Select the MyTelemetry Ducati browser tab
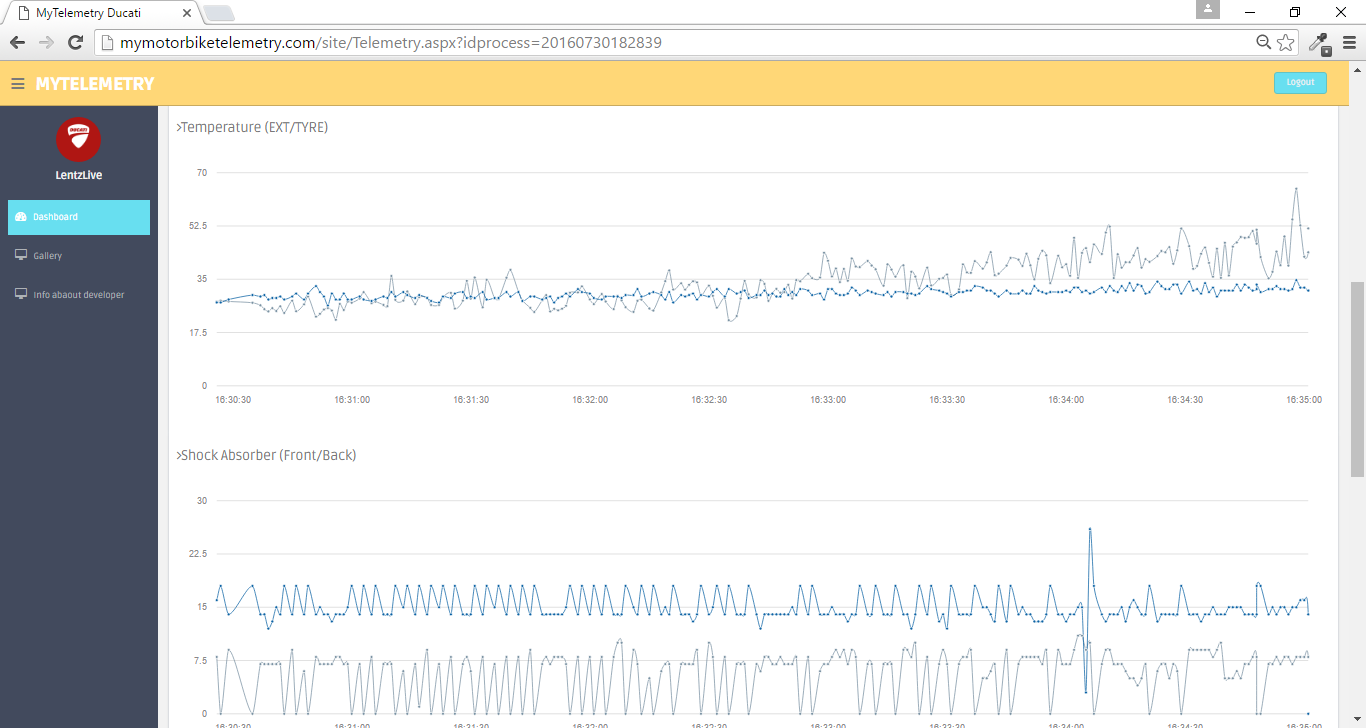 pyautogui.click(x=98, y=12)
